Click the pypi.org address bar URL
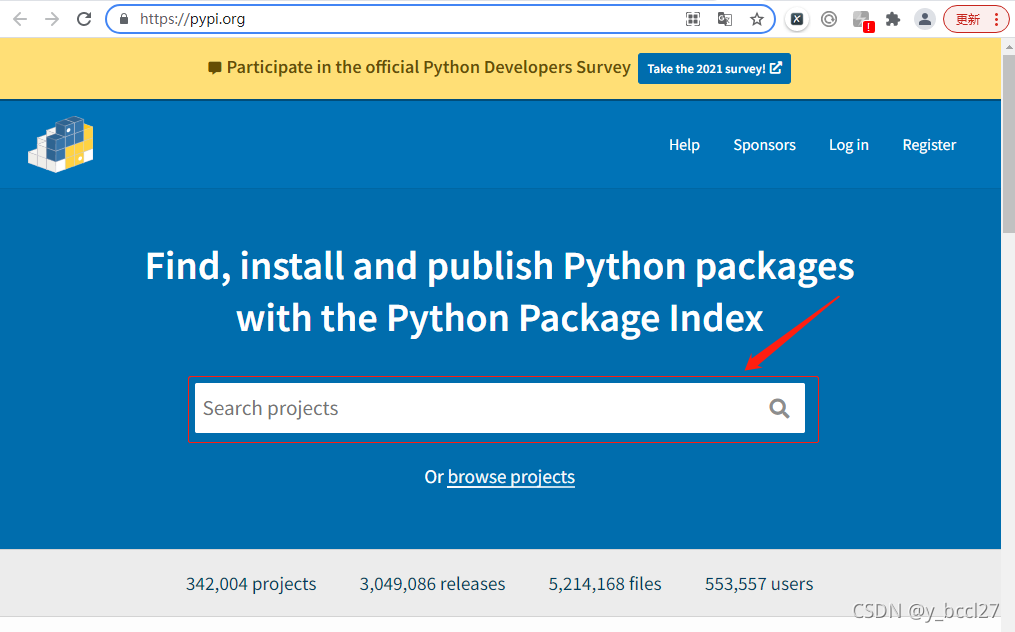Screen dimensions: 1015x632 [x=192, y=19]
